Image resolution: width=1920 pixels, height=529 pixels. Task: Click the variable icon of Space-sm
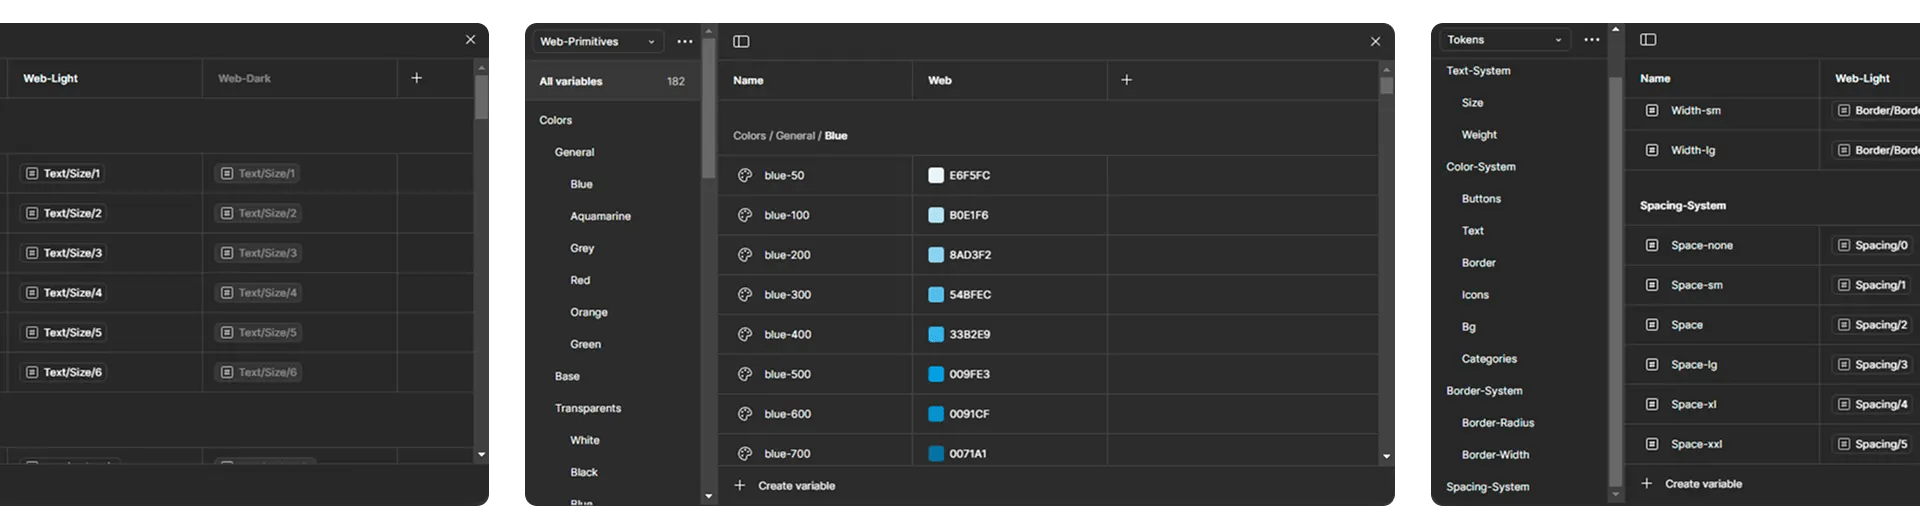pyautogui.click(x=1652, y=285)
